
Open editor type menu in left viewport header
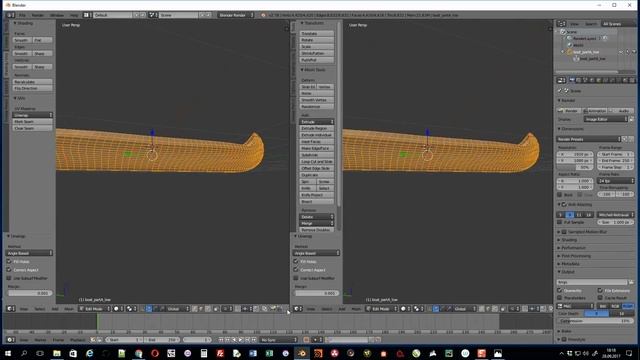(x=11, y=309)
